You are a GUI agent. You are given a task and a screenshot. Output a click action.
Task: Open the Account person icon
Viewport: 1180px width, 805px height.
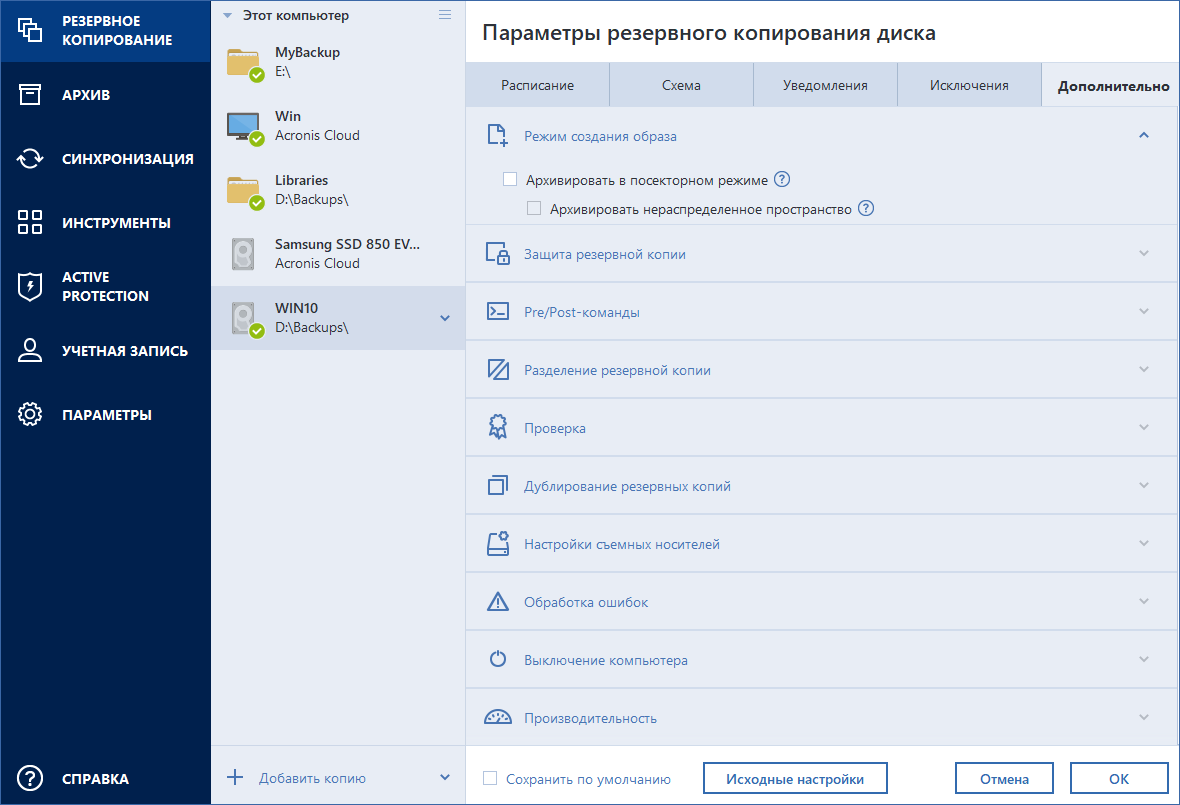(30, 351)
